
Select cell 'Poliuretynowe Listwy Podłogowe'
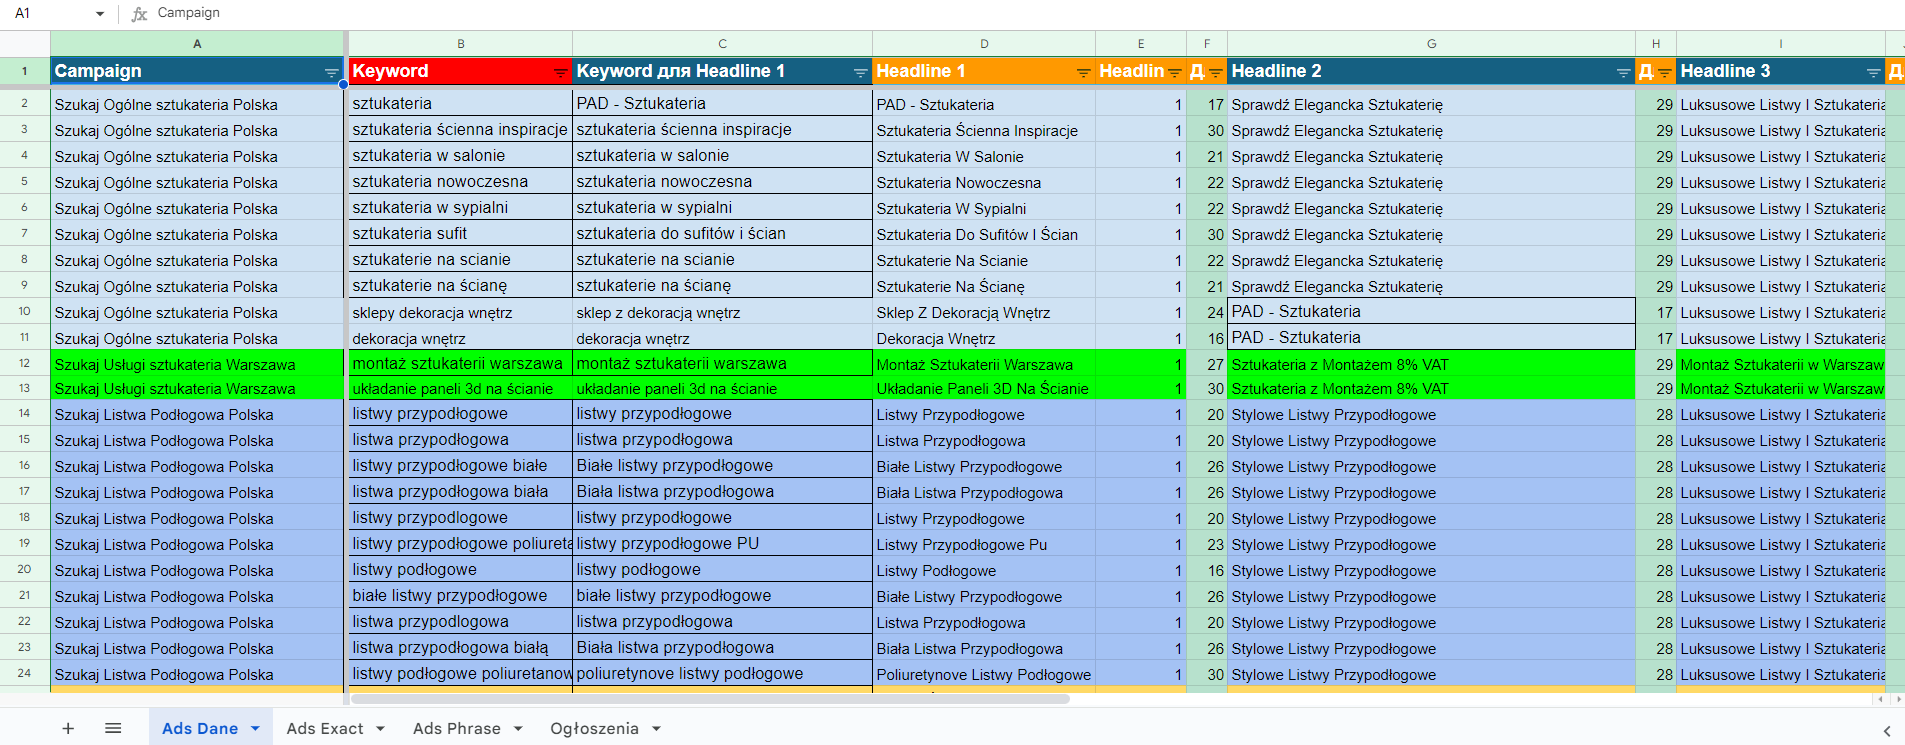984,674
